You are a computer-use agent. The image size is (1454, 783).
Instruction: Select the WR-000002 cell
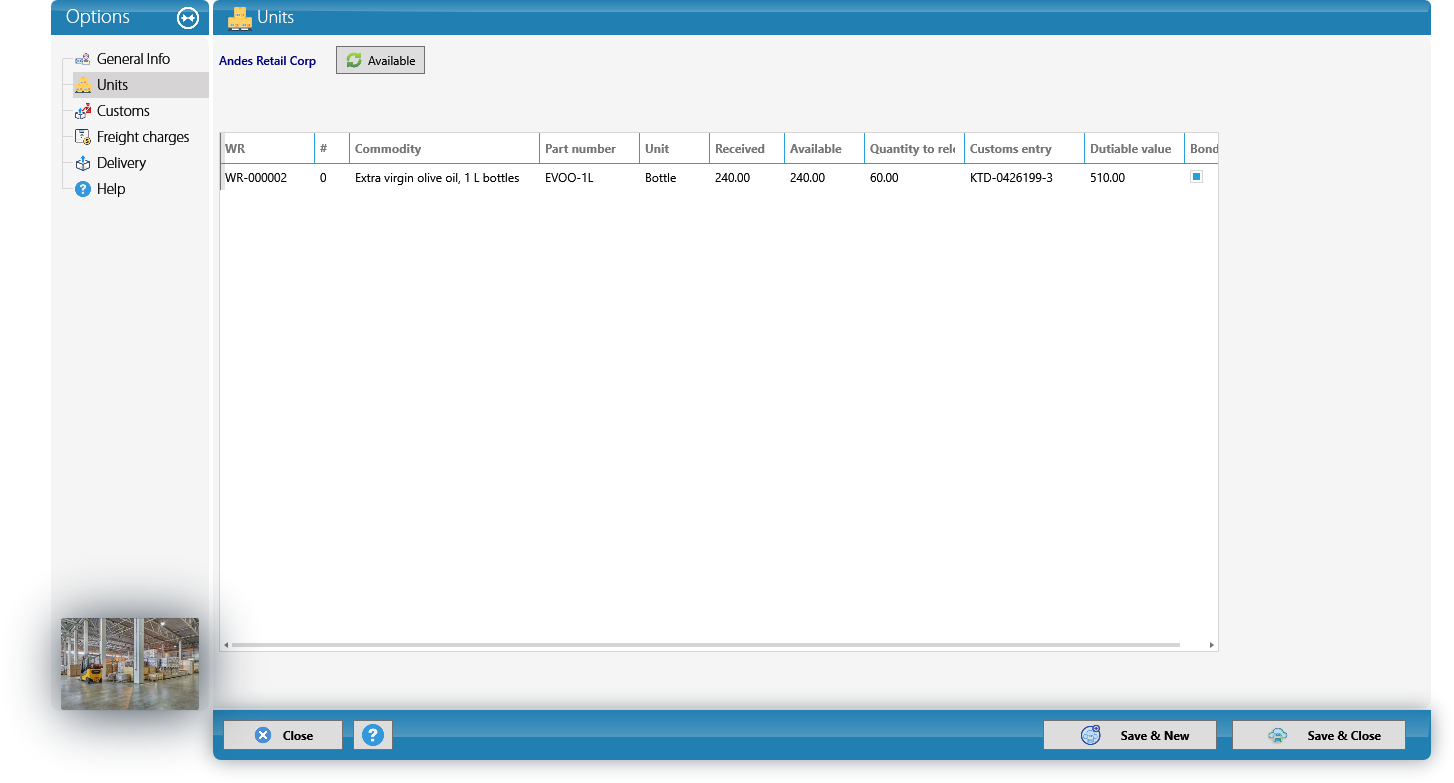click(x=267, y=178)
